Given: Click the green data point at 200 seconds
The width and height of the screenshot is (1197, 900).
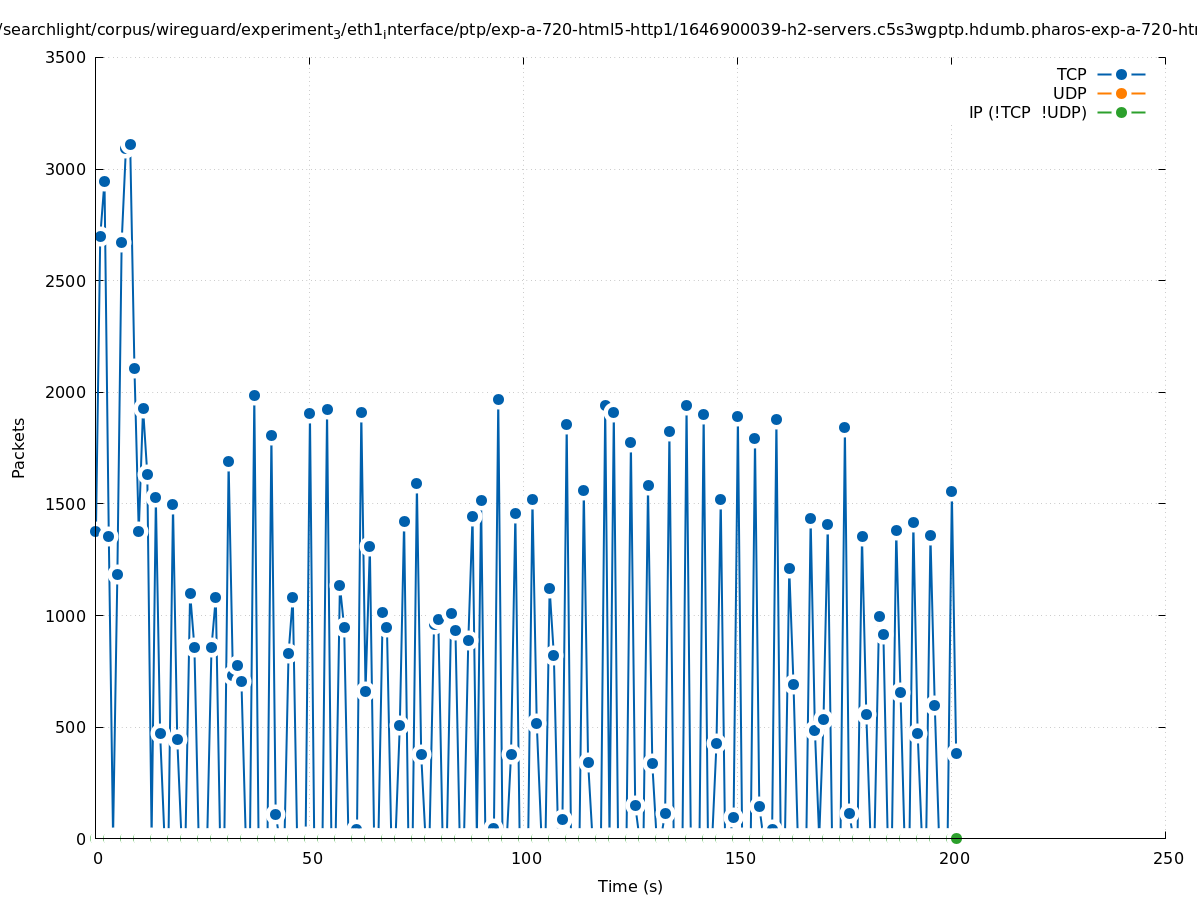Looking at the screenshot, I should 956,838.
